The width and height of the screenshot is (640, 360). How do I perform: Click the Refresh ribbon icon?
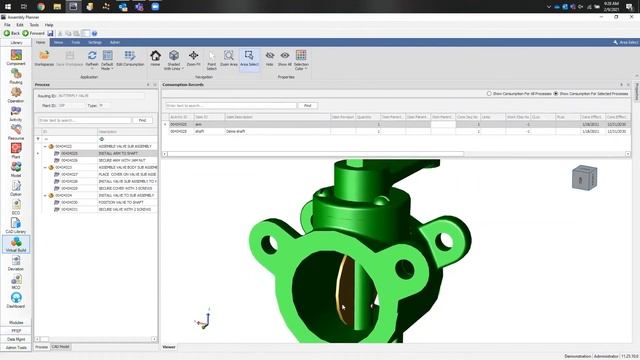click(92, 58)
